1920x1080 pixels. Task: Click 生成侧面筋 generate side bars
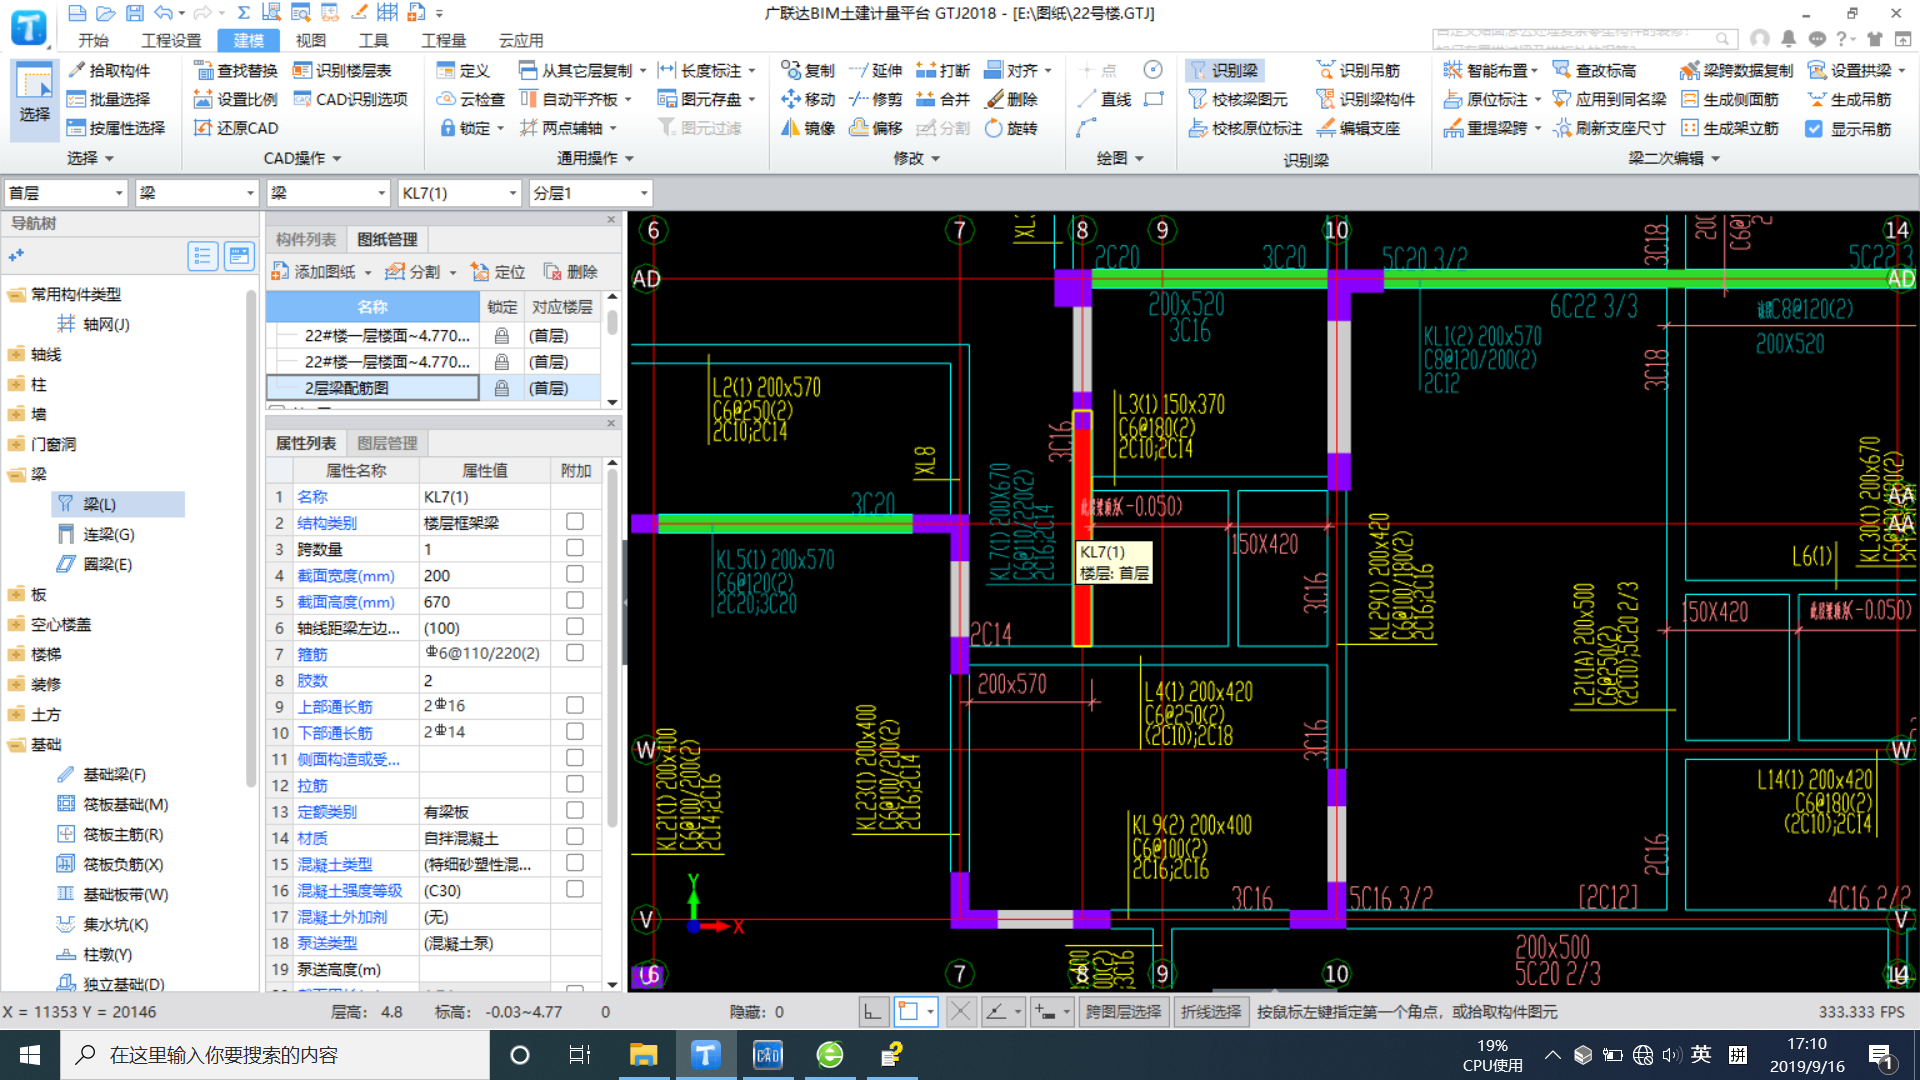coord(1730,99)
